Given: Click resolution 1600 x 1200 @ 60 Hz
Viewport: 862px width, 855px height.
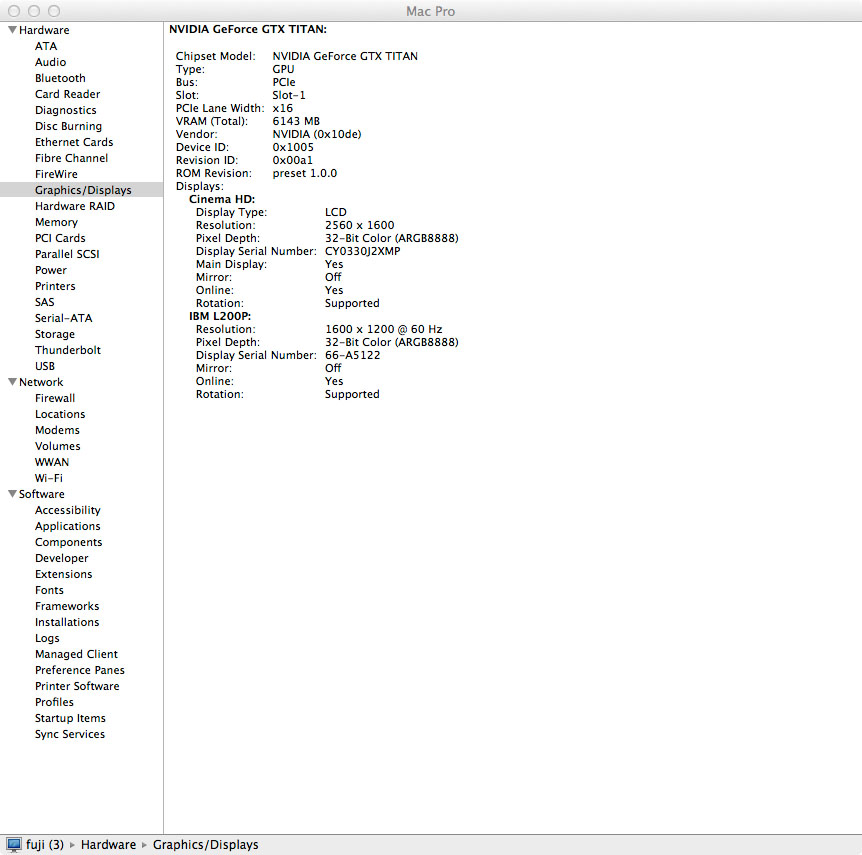Looking at the screenshot, I should tap(383, 329).
